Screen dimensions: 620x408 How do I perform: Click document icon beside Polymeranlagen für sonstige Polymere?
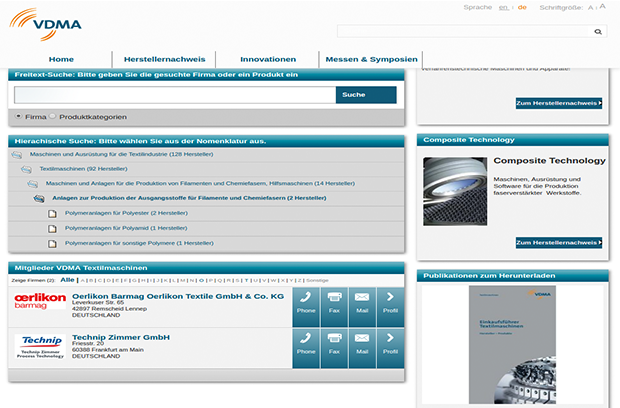pos(52,244)
